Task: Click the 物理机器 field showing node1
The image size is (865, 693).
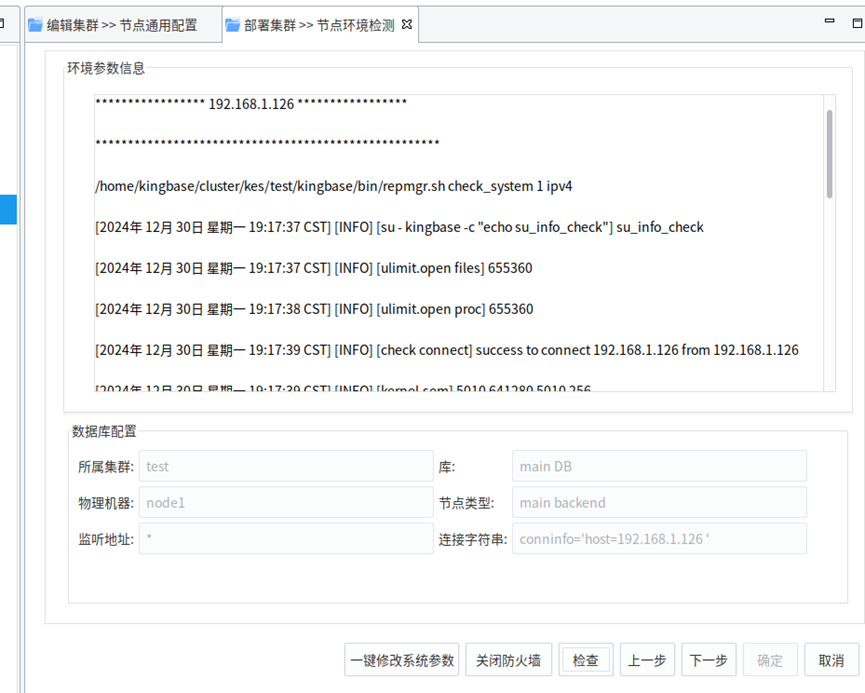Action: 285,503
